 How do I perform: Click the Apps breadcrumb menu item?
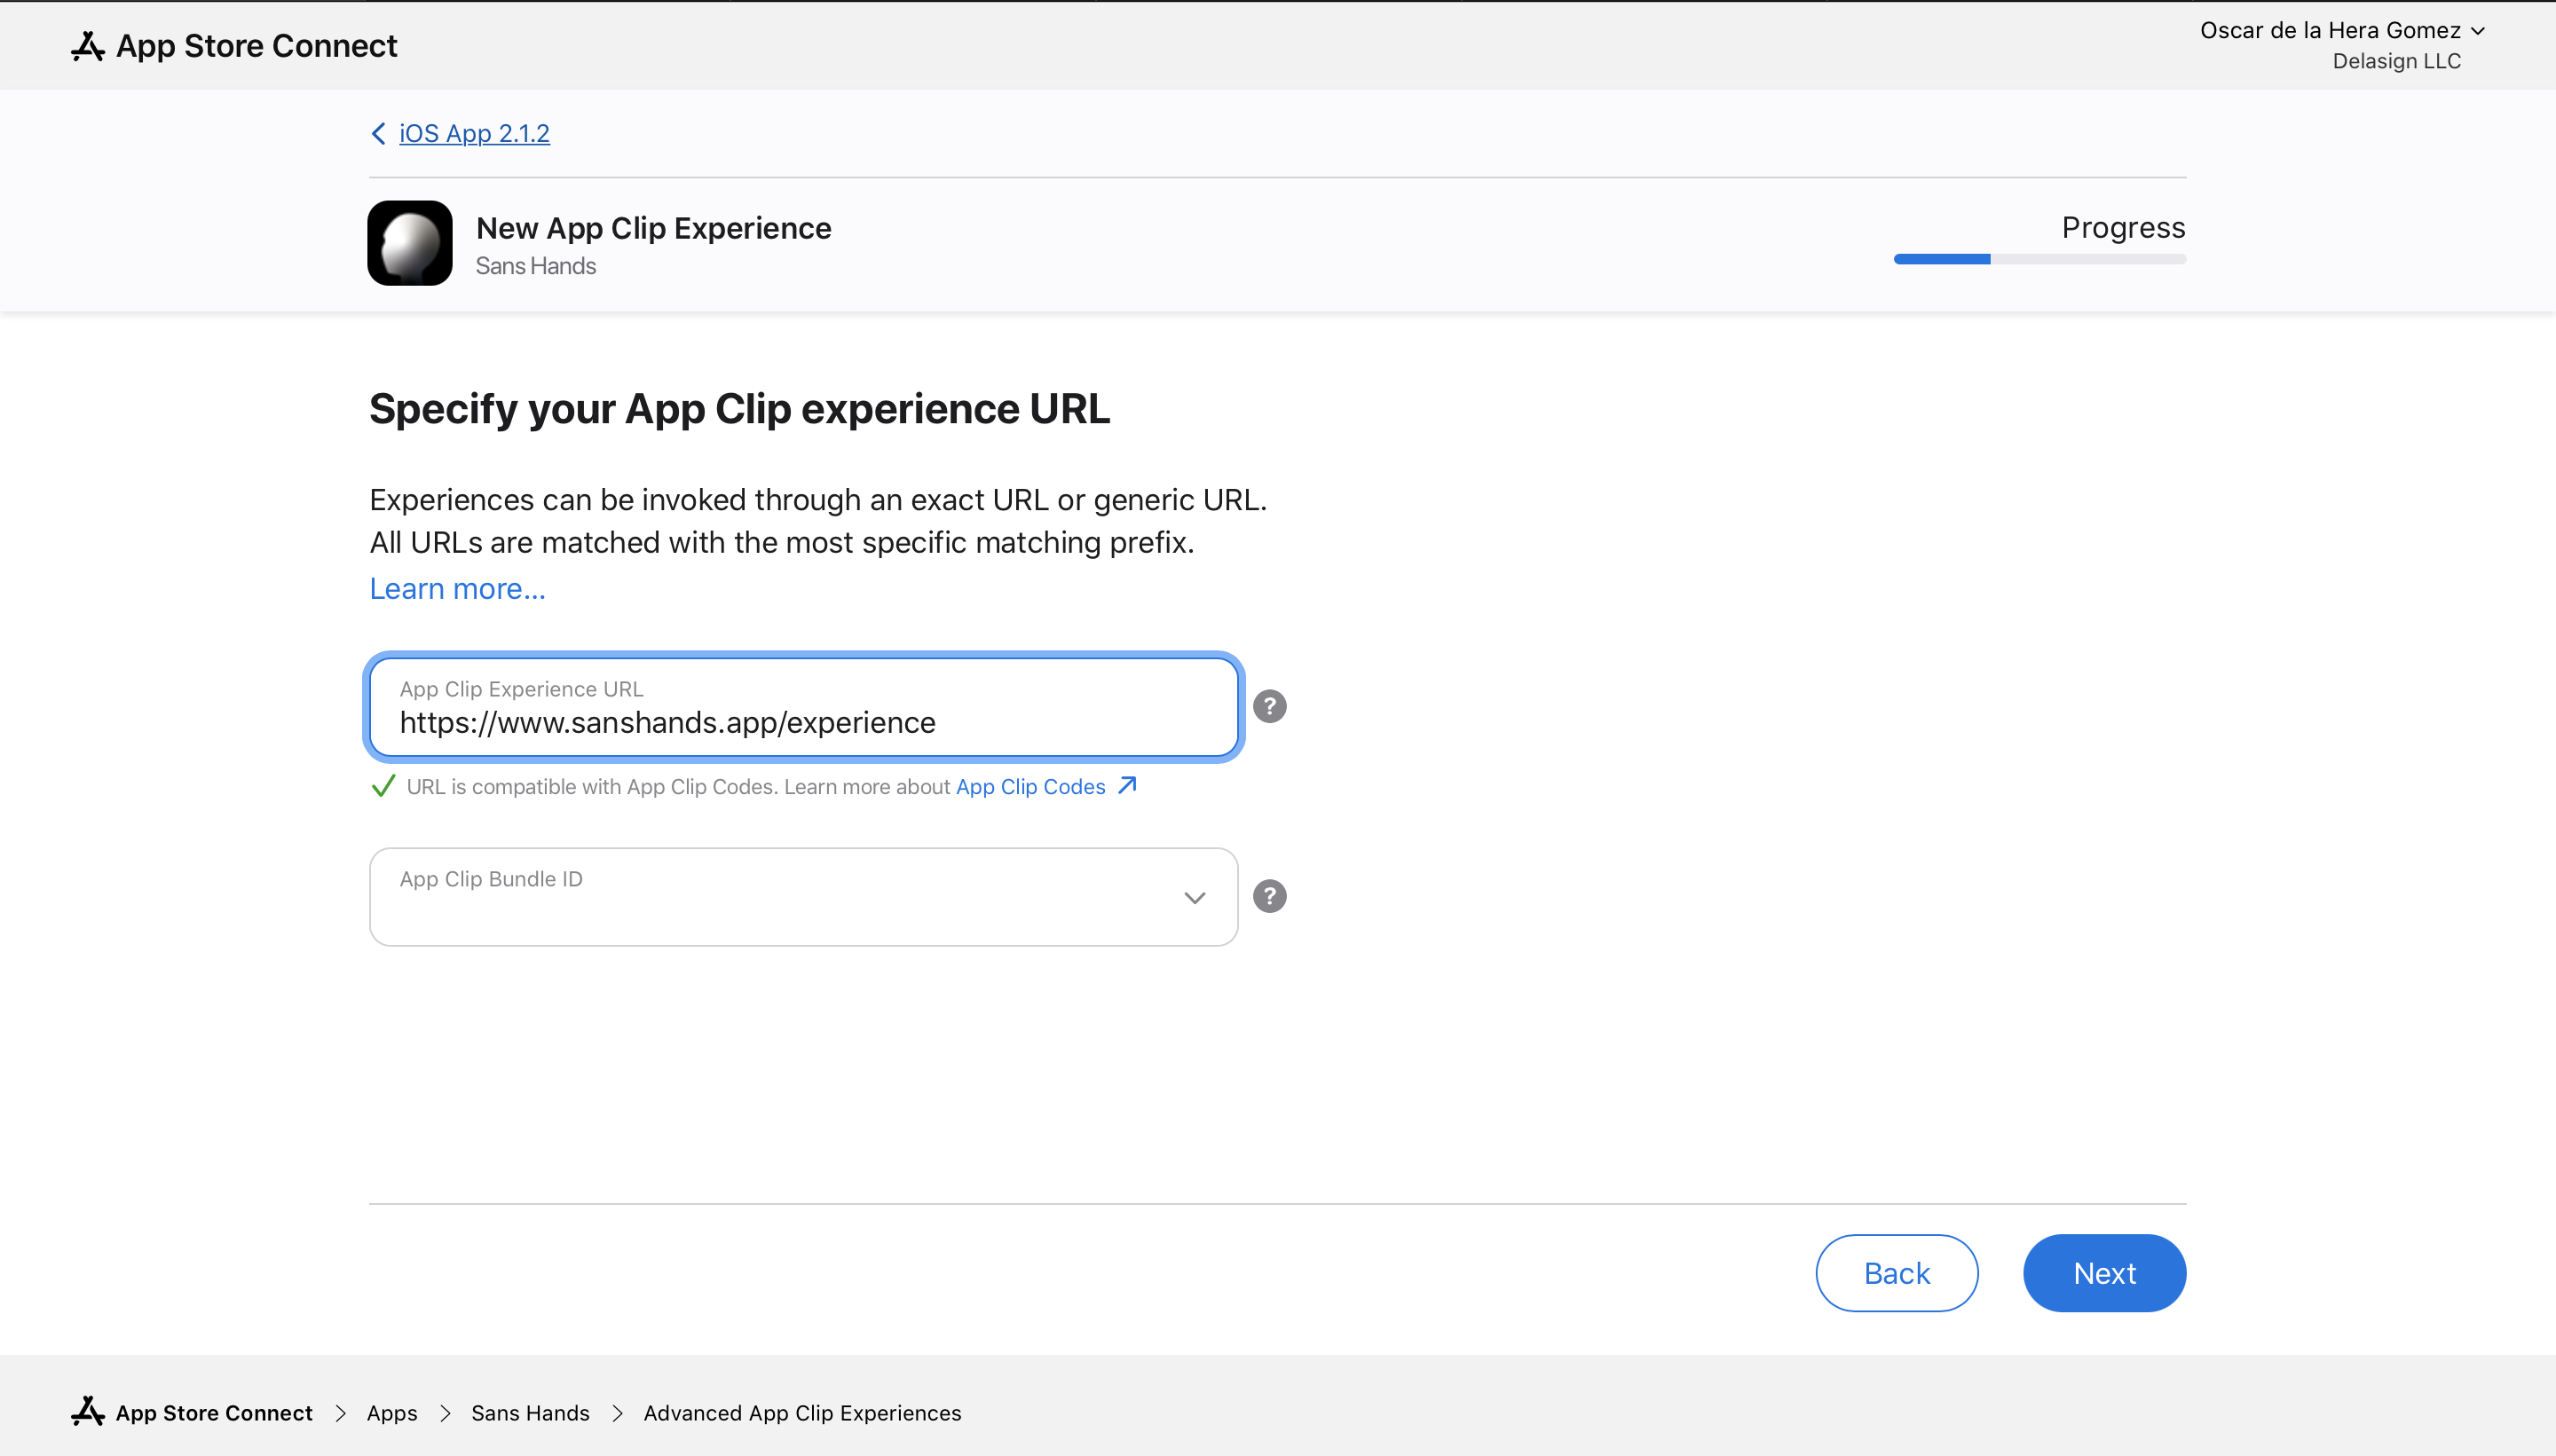(390, 1411)
